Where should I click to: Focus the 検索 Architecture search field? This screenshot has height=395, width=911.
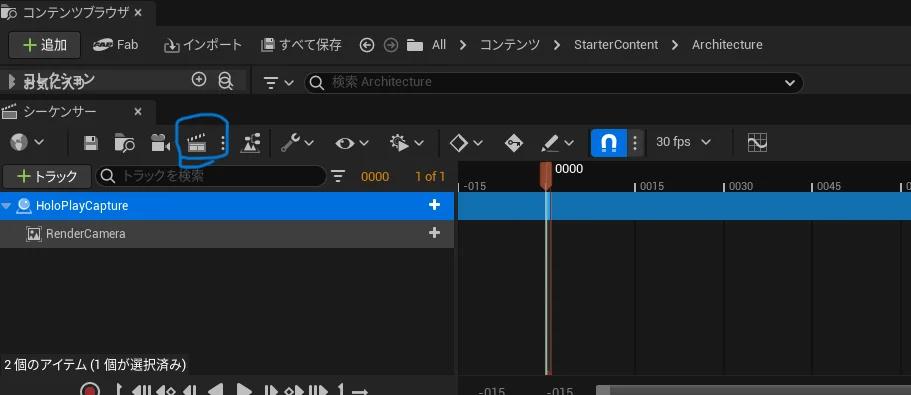point(554,82)
